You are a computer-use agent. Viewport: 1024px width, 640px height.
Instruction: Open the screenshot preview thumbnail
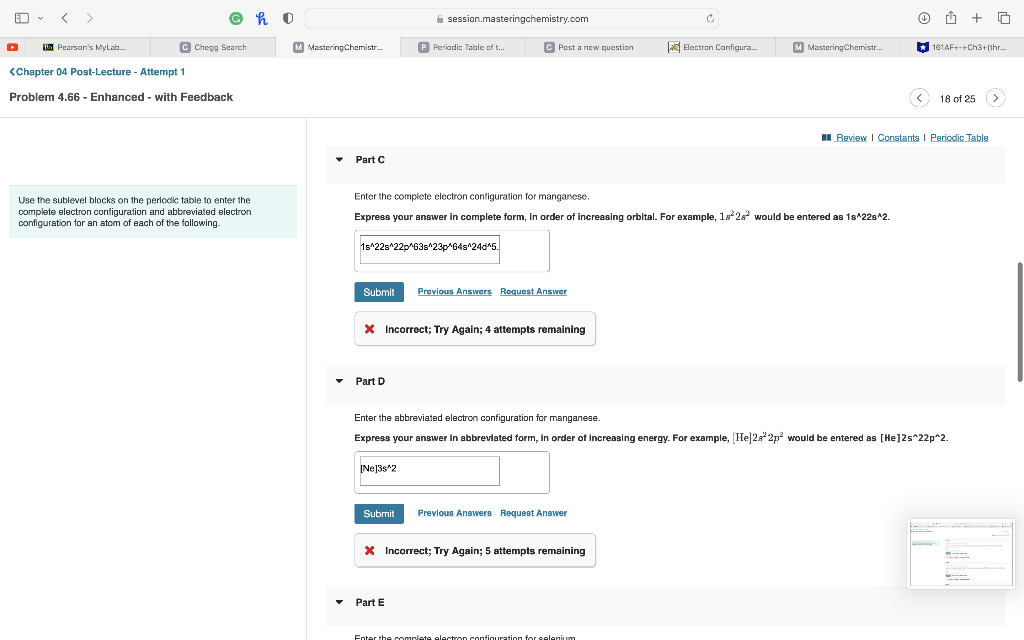(x=960, y=554)
